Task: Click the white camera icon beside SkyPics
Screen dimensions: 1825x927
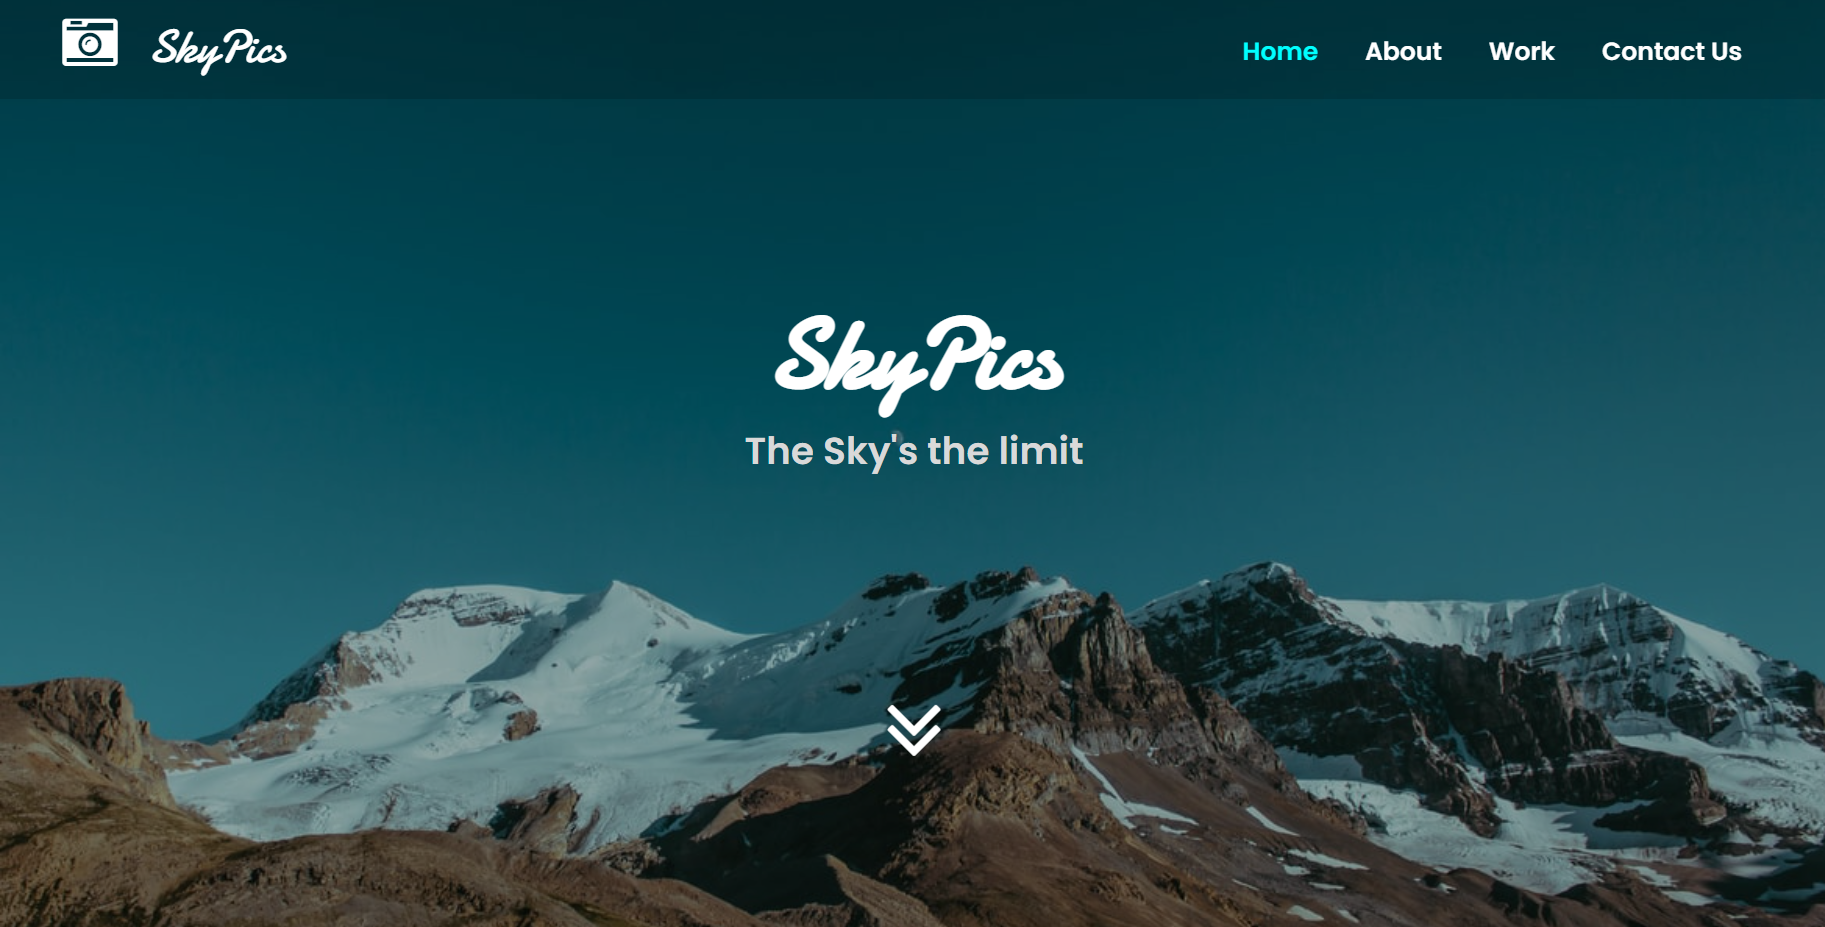Action: 90,42
